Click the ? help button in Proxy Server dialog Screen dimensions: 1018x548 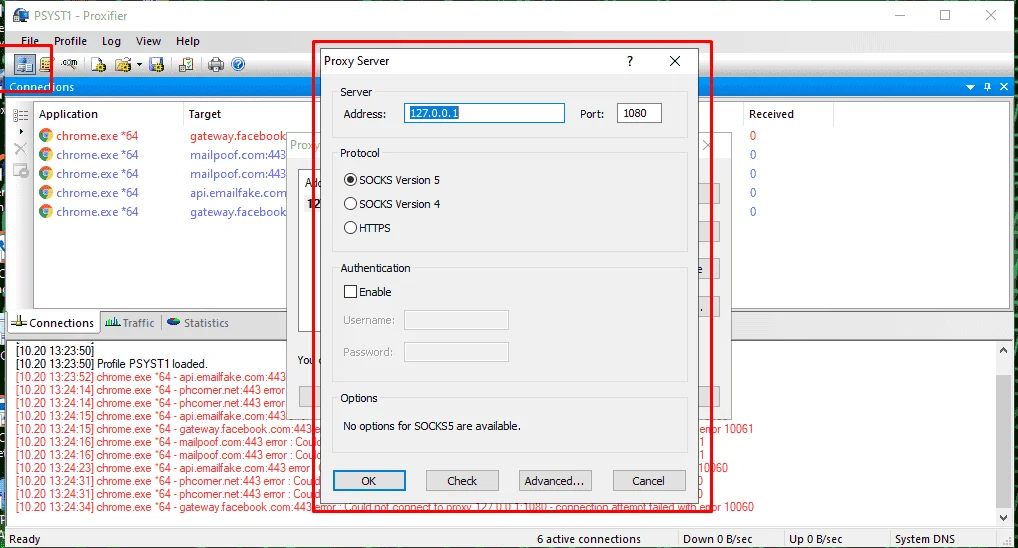(630, 61)
